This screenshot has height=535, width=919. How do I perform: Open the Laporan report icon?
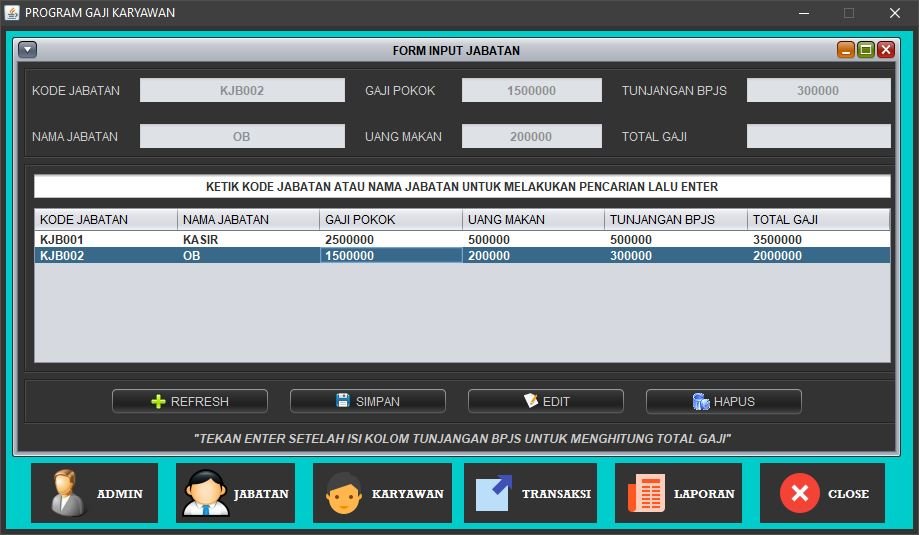point(646,493)
